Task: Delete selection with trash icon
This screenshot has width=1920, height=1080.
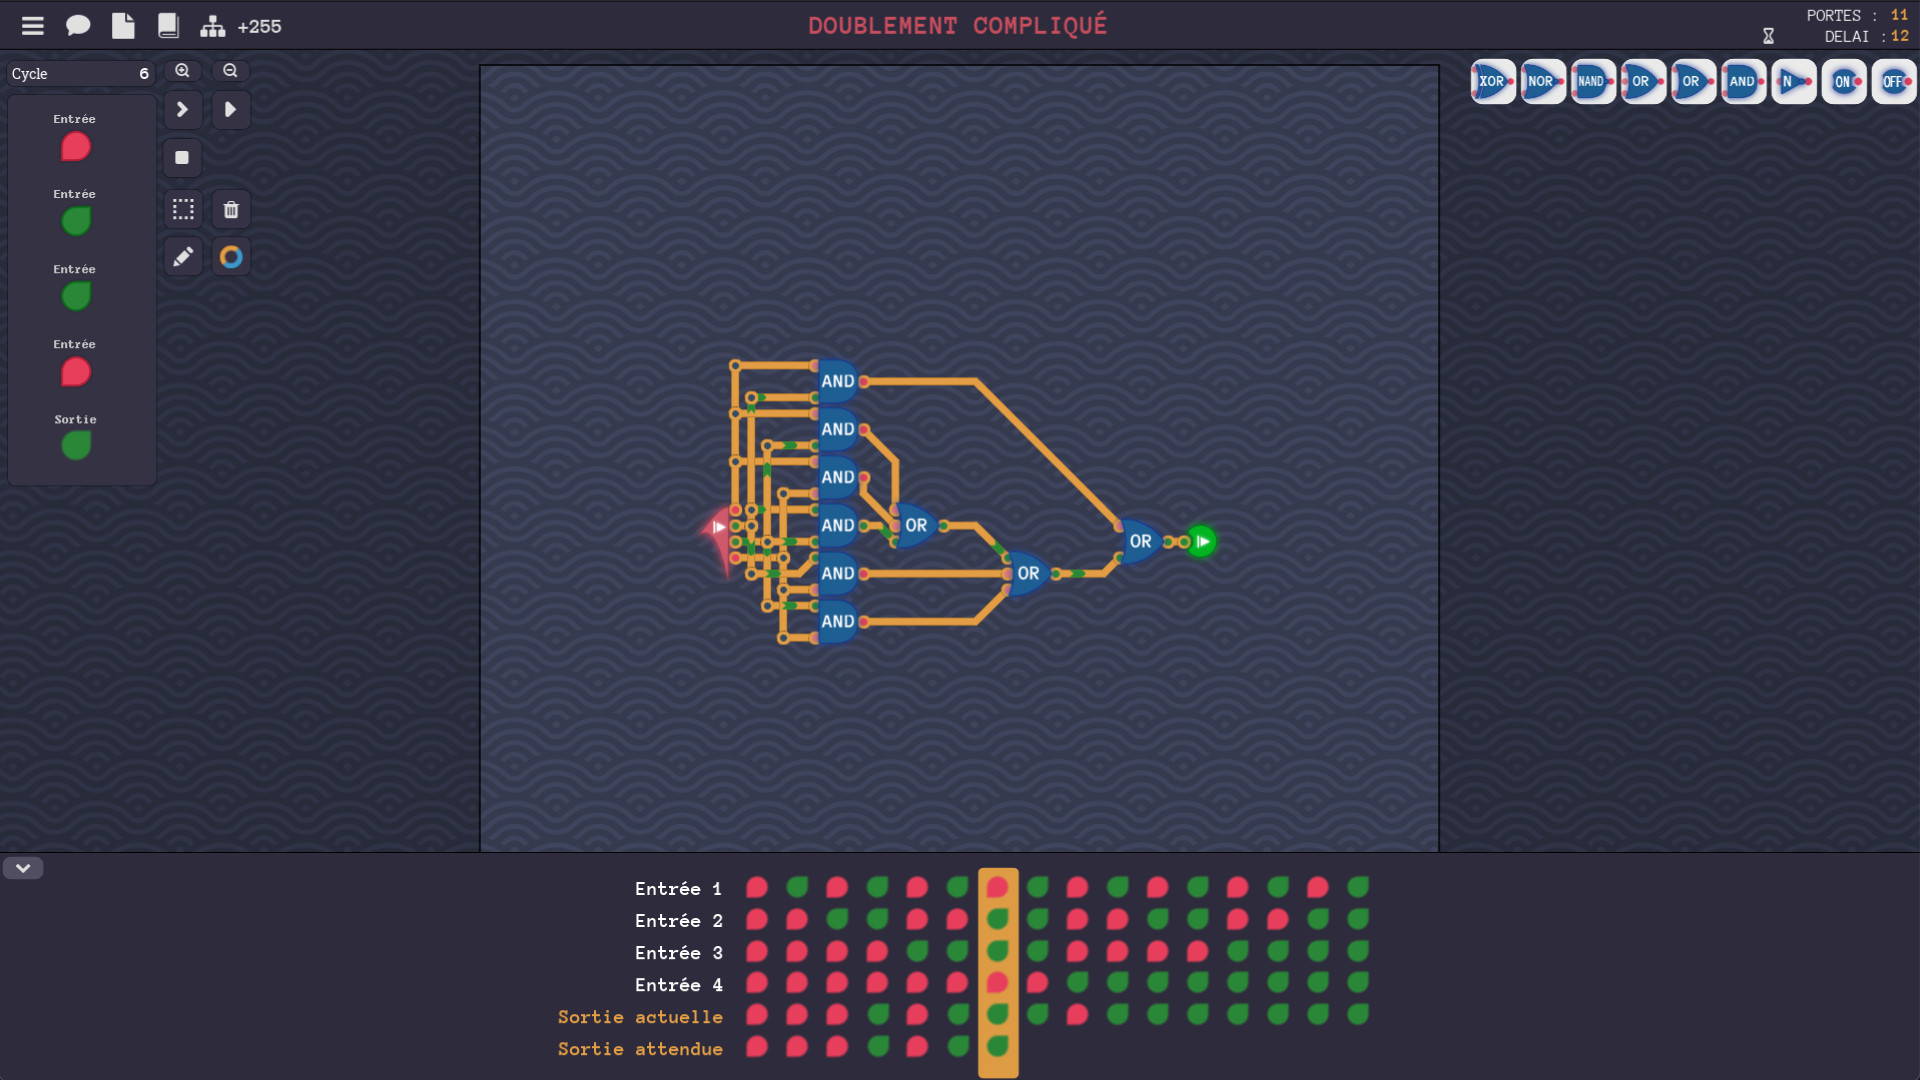Action: click(x=231, y=210)
